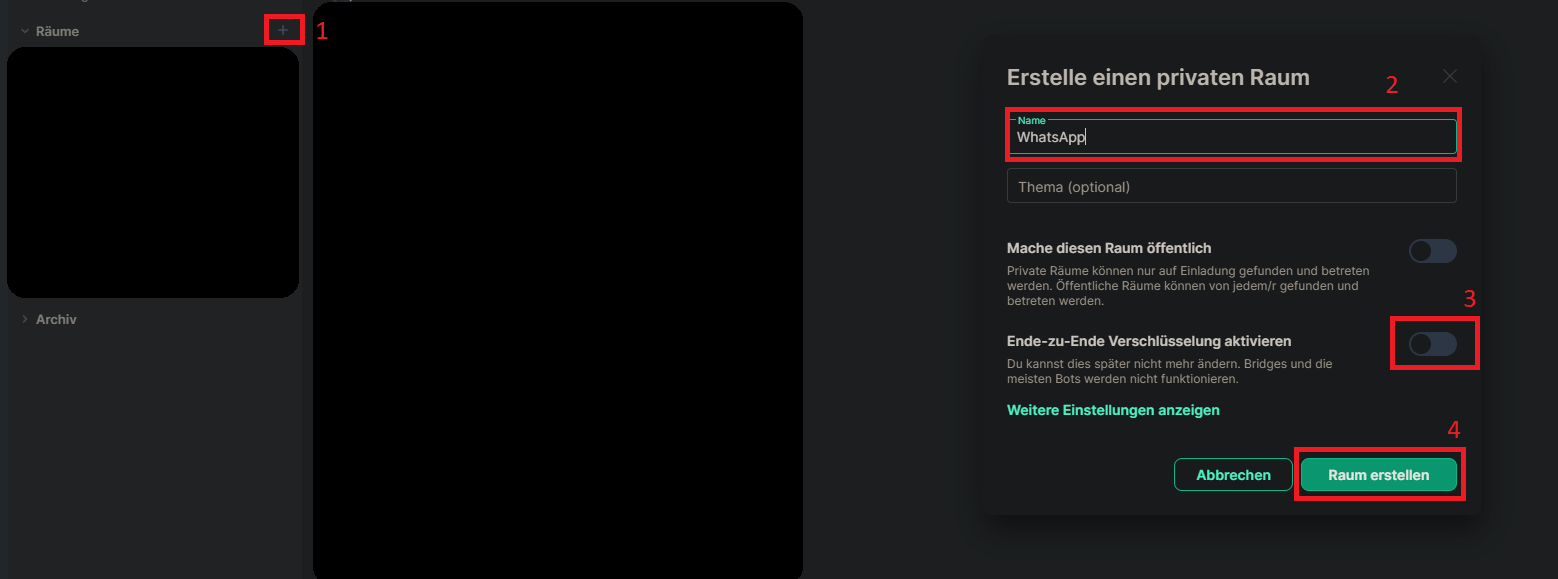This screenshot has height=579, width=1558.
Task: Click the blacked-out room list in sidebar
Action: pyautogui.click(x=153, y=172)
